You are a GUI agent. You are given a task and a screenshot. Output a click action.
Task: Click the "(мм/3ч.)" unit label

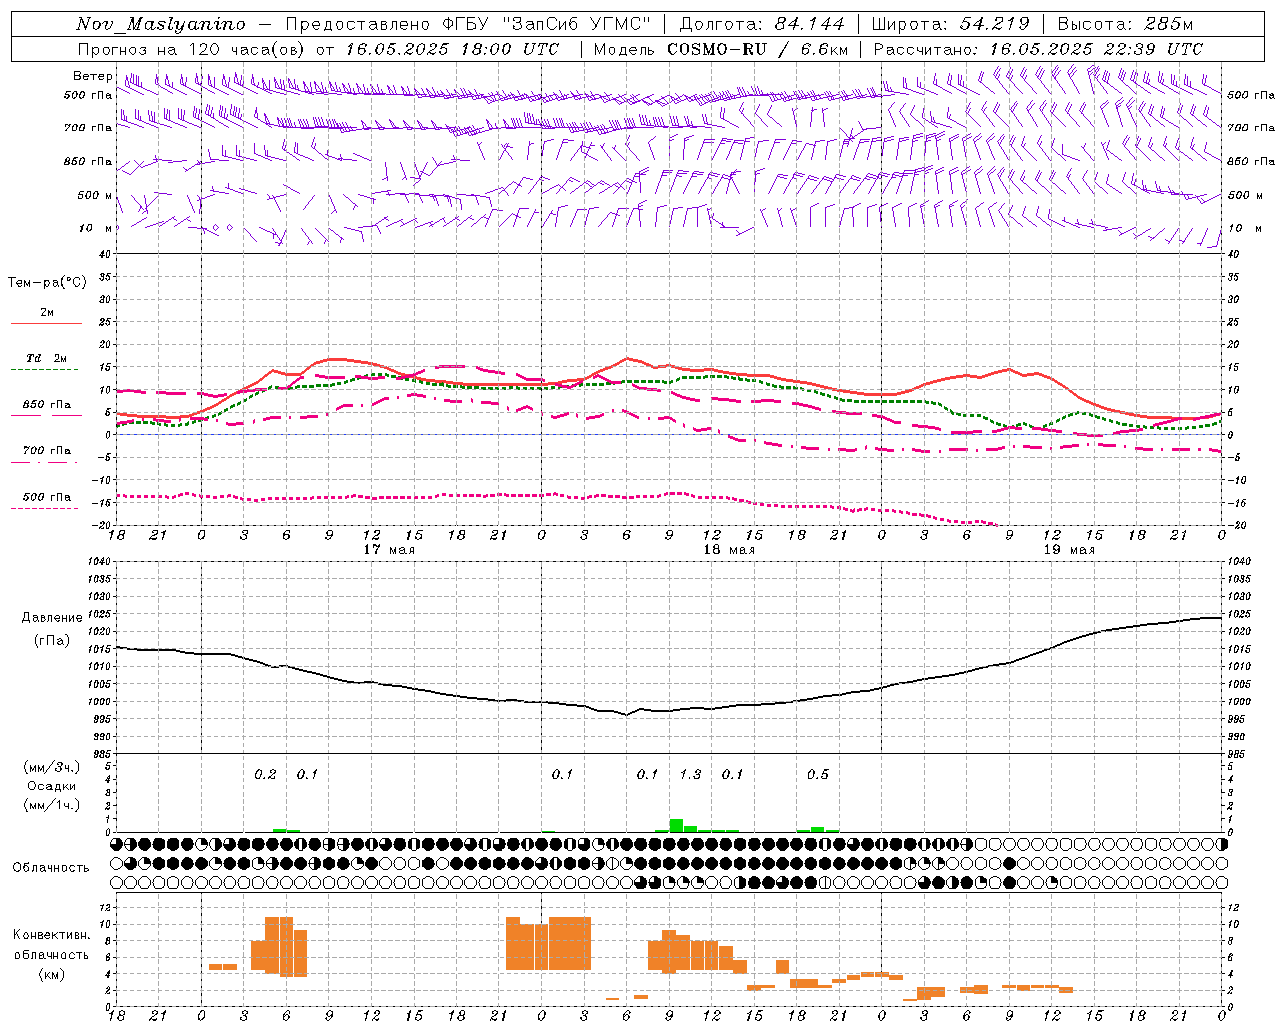[x=52, y=767]
